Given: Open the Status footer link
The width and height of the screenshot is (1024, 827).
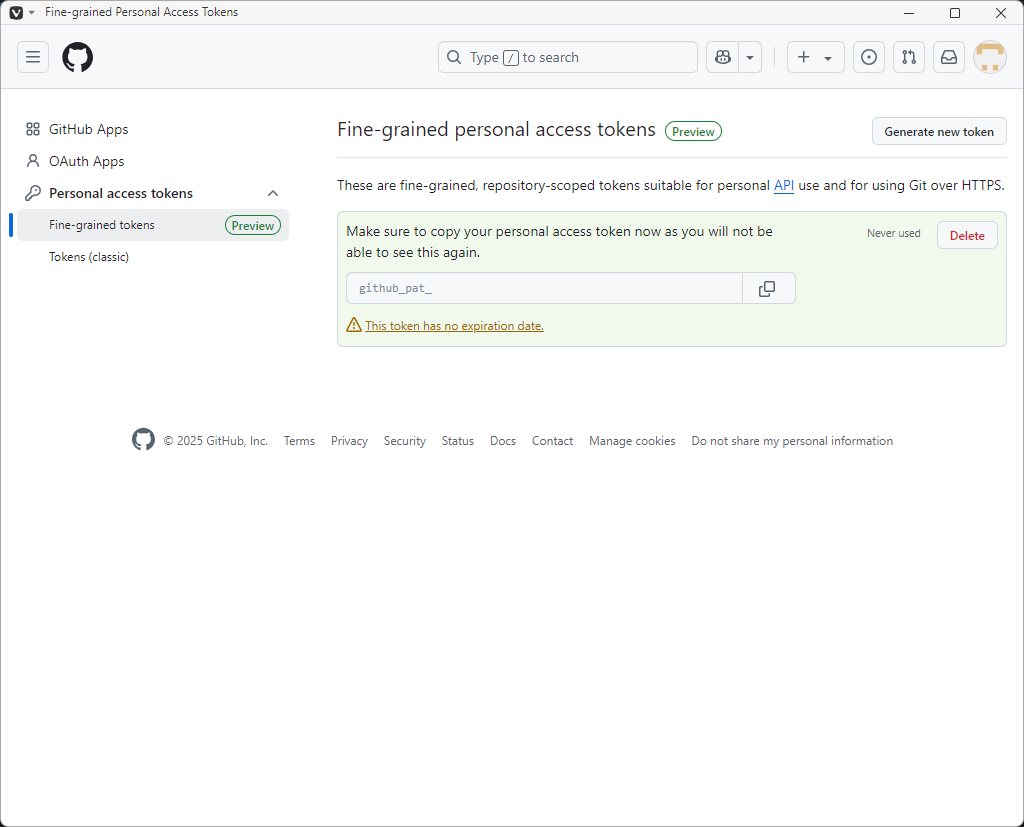Looking at the screenshot, I should [x=457, y=441].
